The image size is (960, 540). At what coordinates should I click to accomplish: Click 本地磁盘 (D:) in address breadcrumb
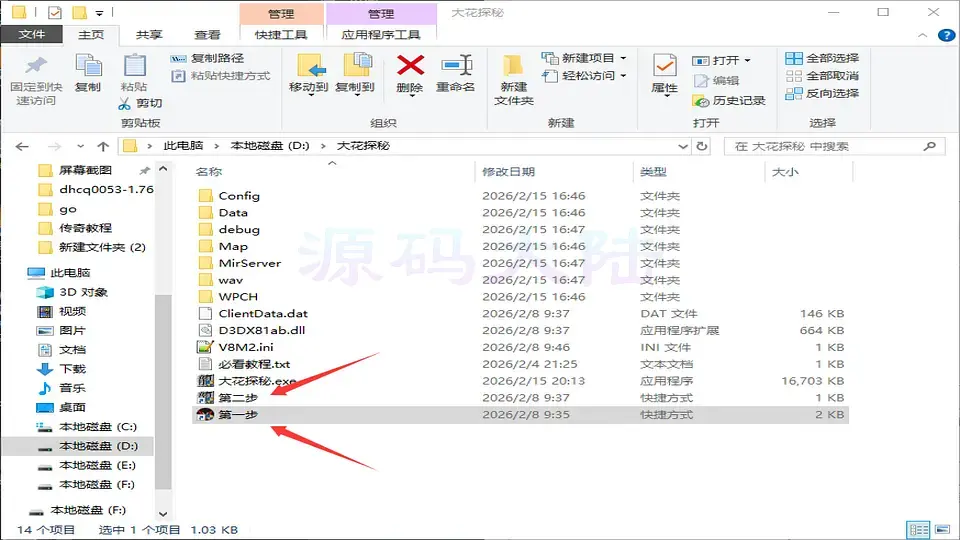tap(270, 146)
